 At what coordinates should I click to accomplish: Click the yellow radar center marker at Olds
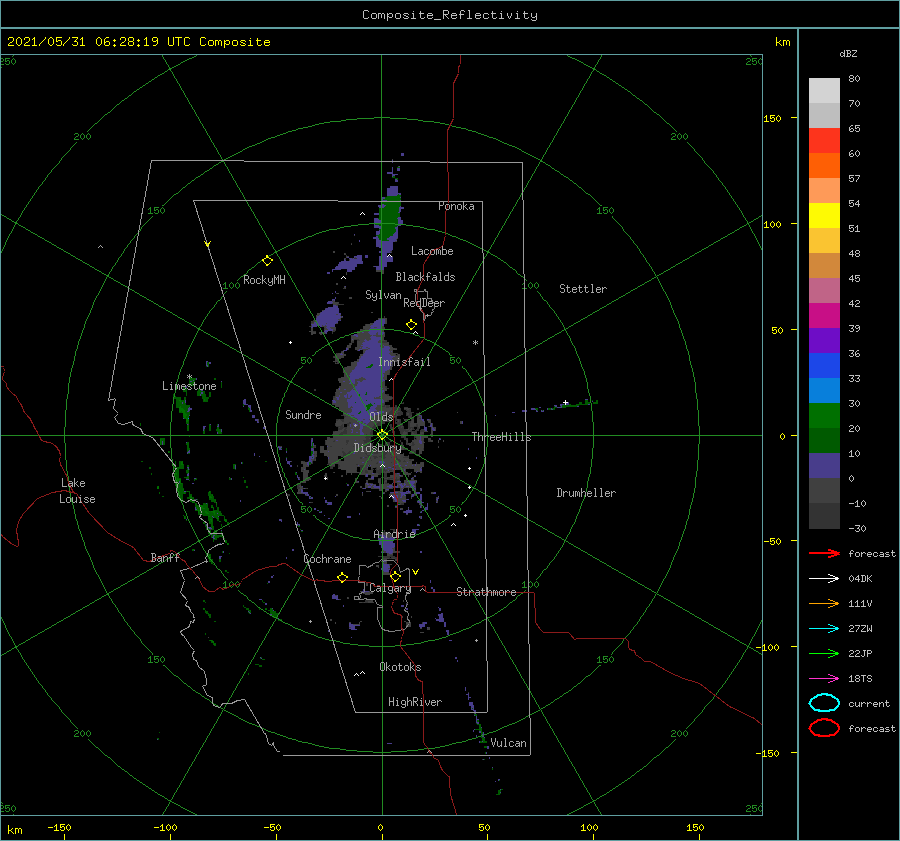[x=382, y=435]
